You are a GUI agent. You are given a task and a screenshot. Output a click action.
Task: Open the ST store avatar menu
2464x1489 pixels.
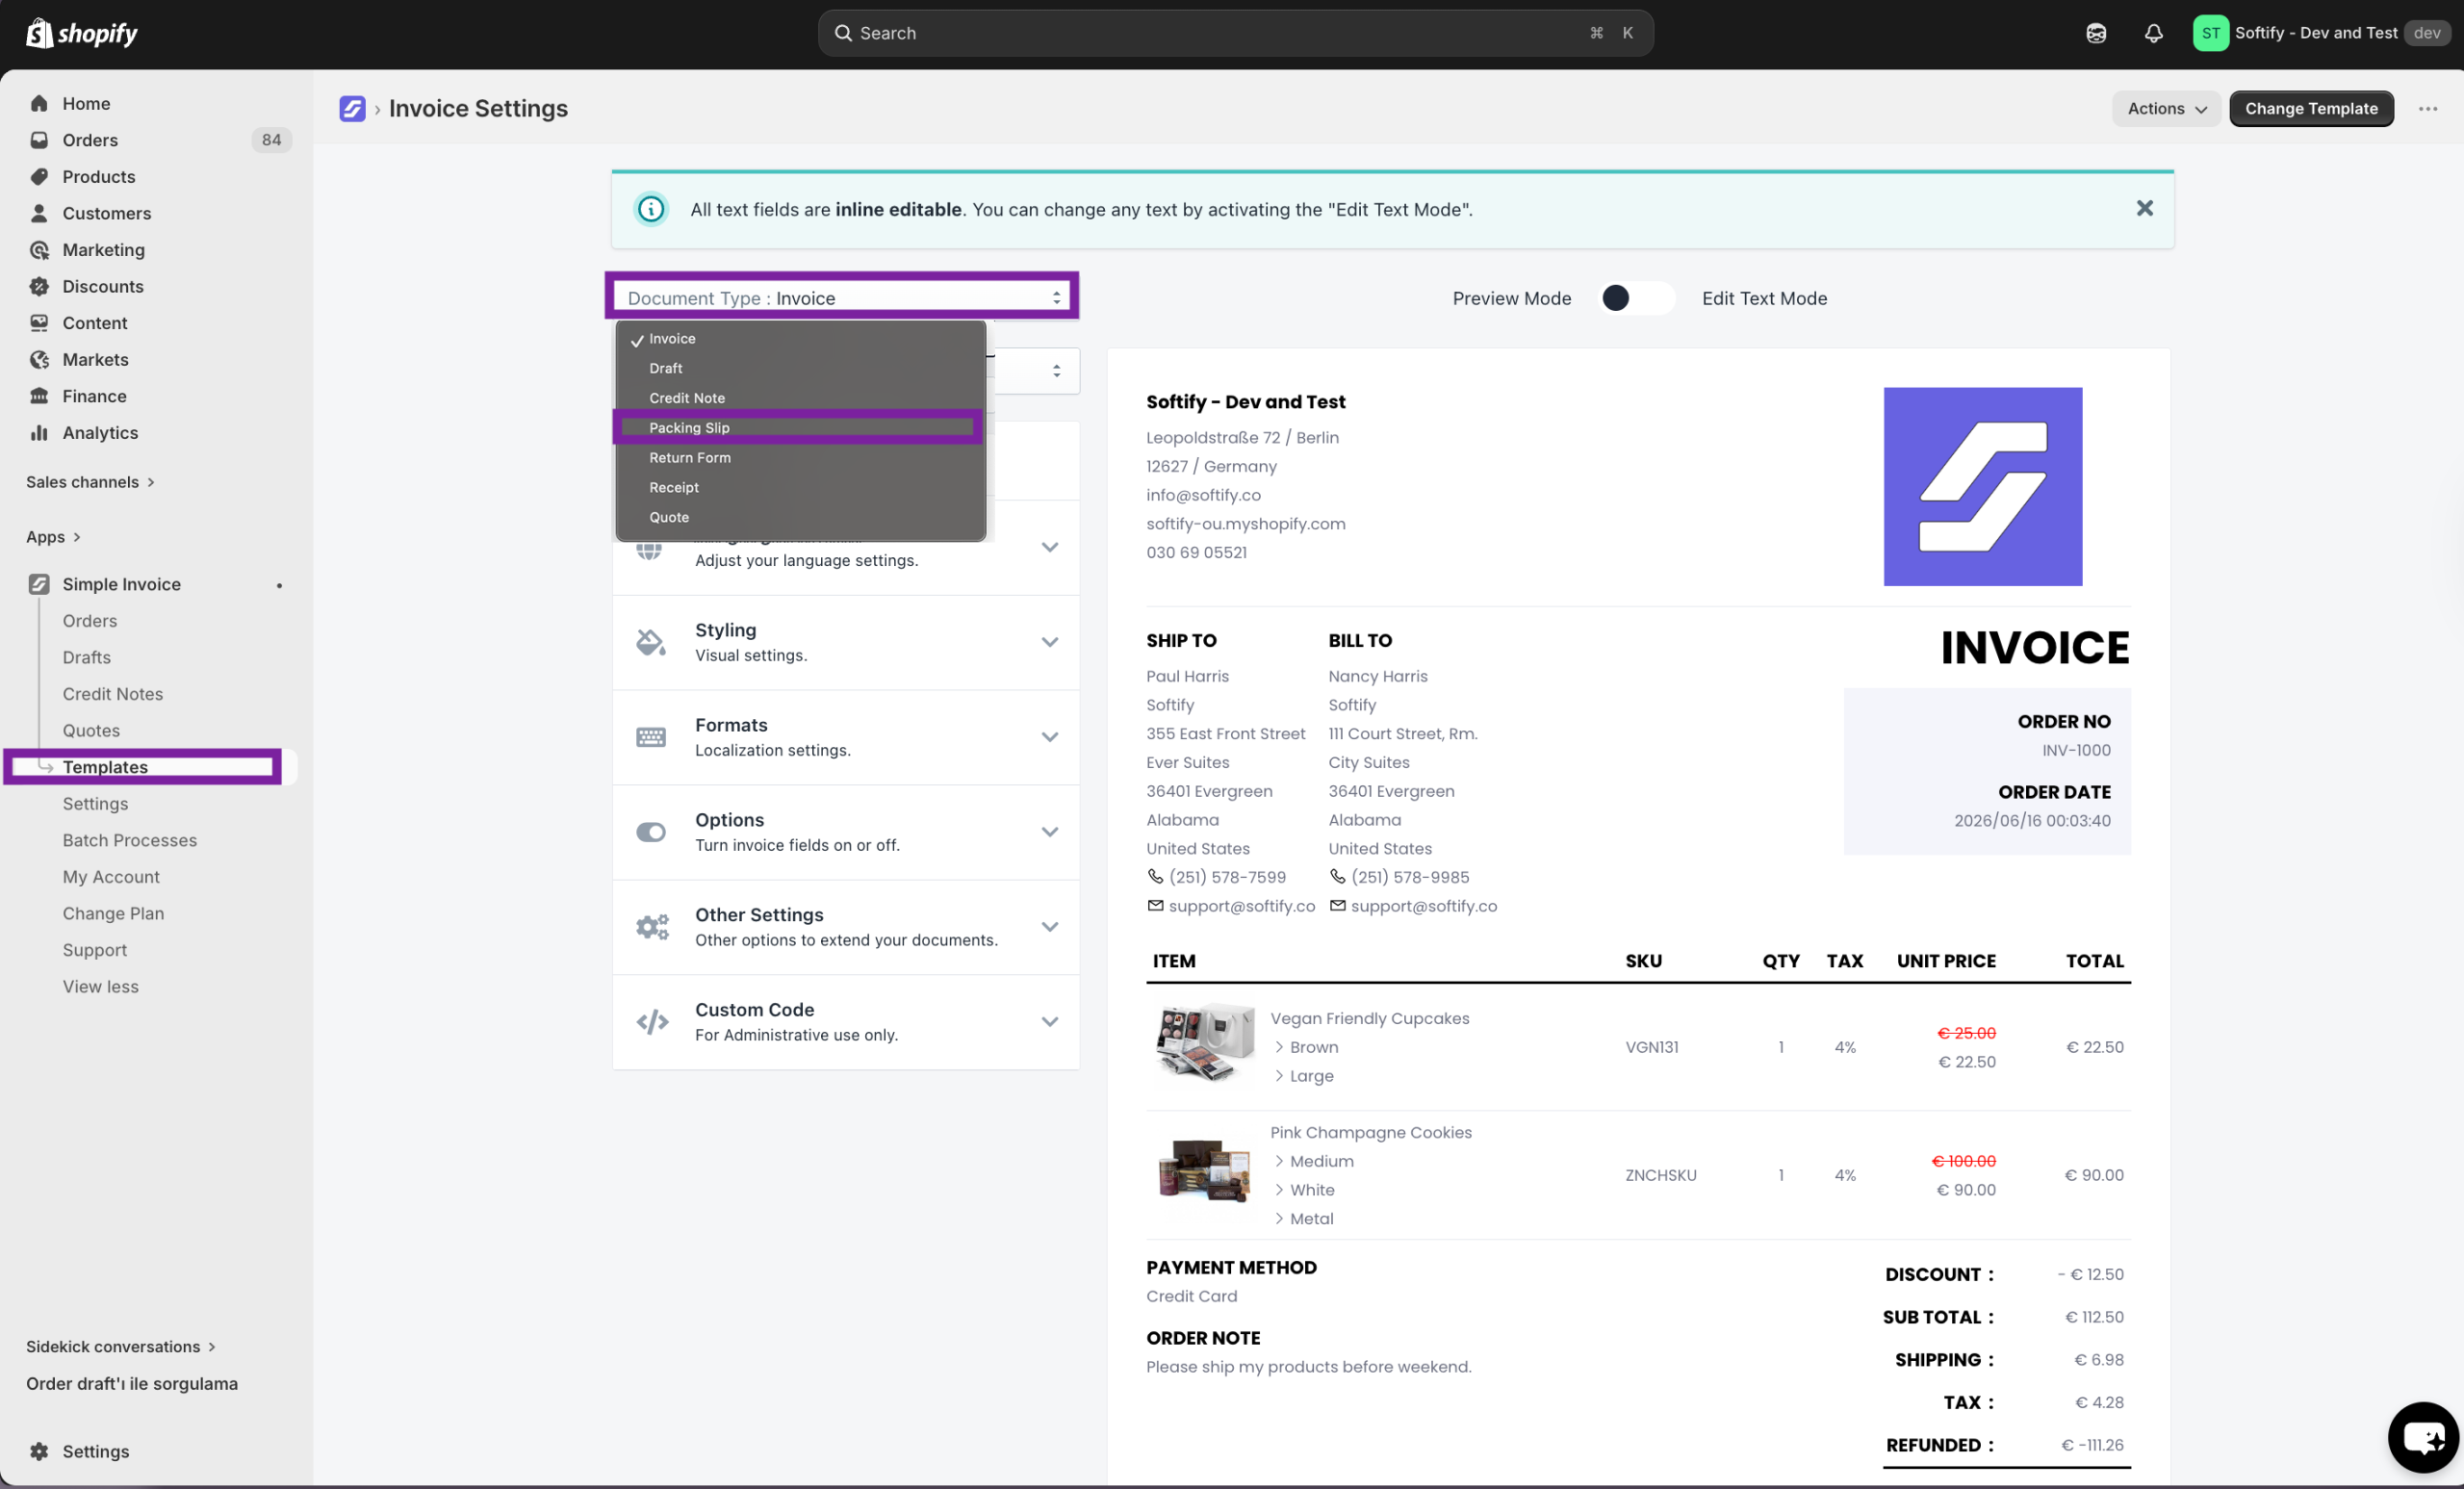click(x=2210, y=33)
